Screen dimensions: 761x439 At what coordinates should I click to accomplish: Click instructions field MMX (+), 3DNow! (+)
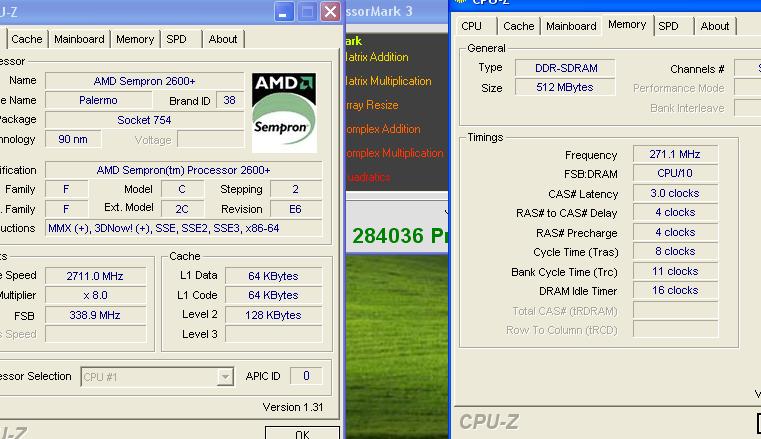(x=183, y=228)
